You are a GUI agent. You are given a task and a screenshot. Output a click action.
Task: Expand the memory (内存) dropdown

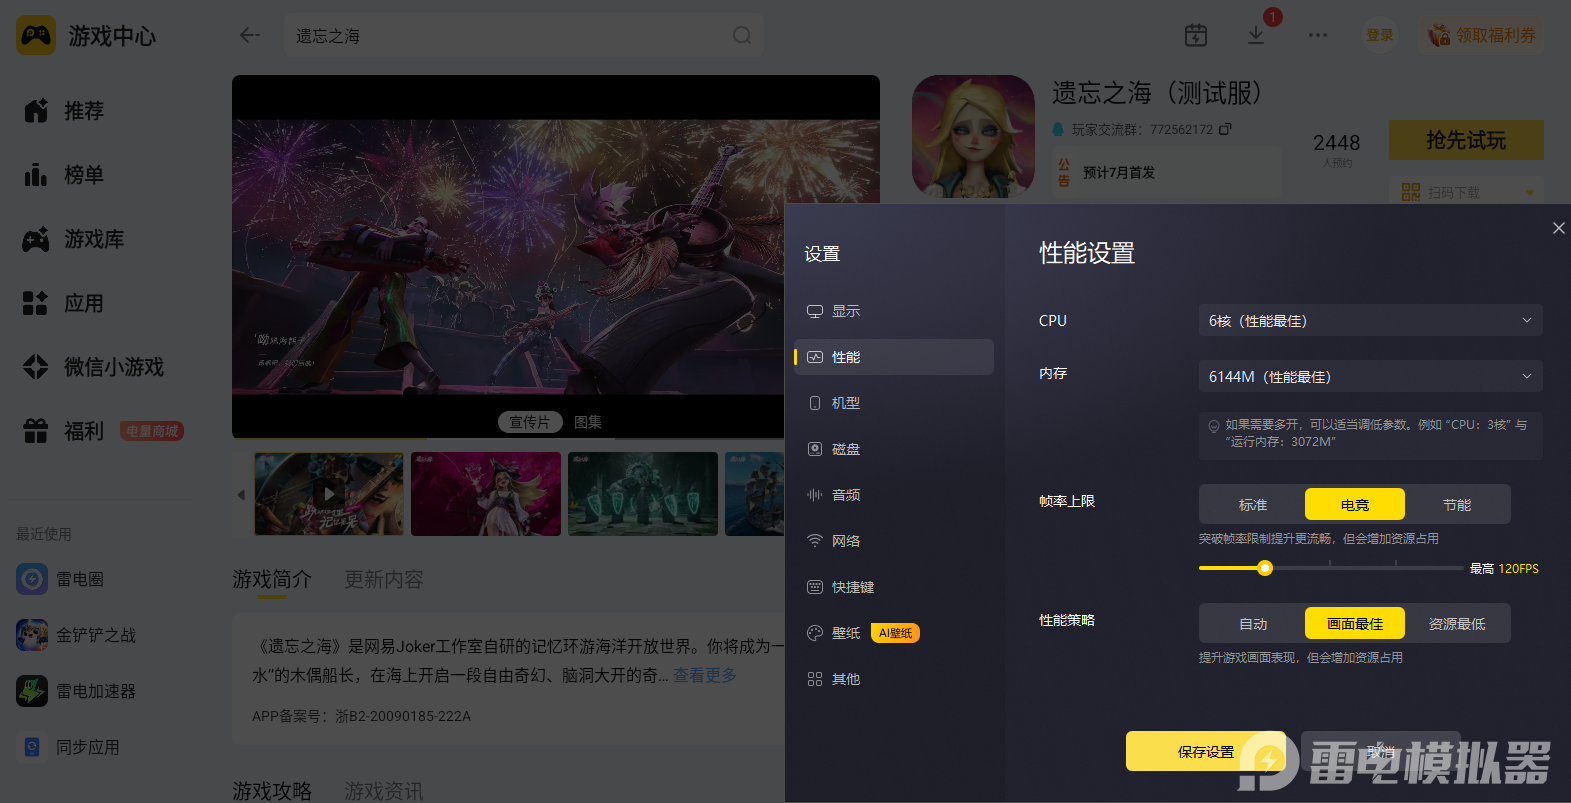click(1370, 376)
